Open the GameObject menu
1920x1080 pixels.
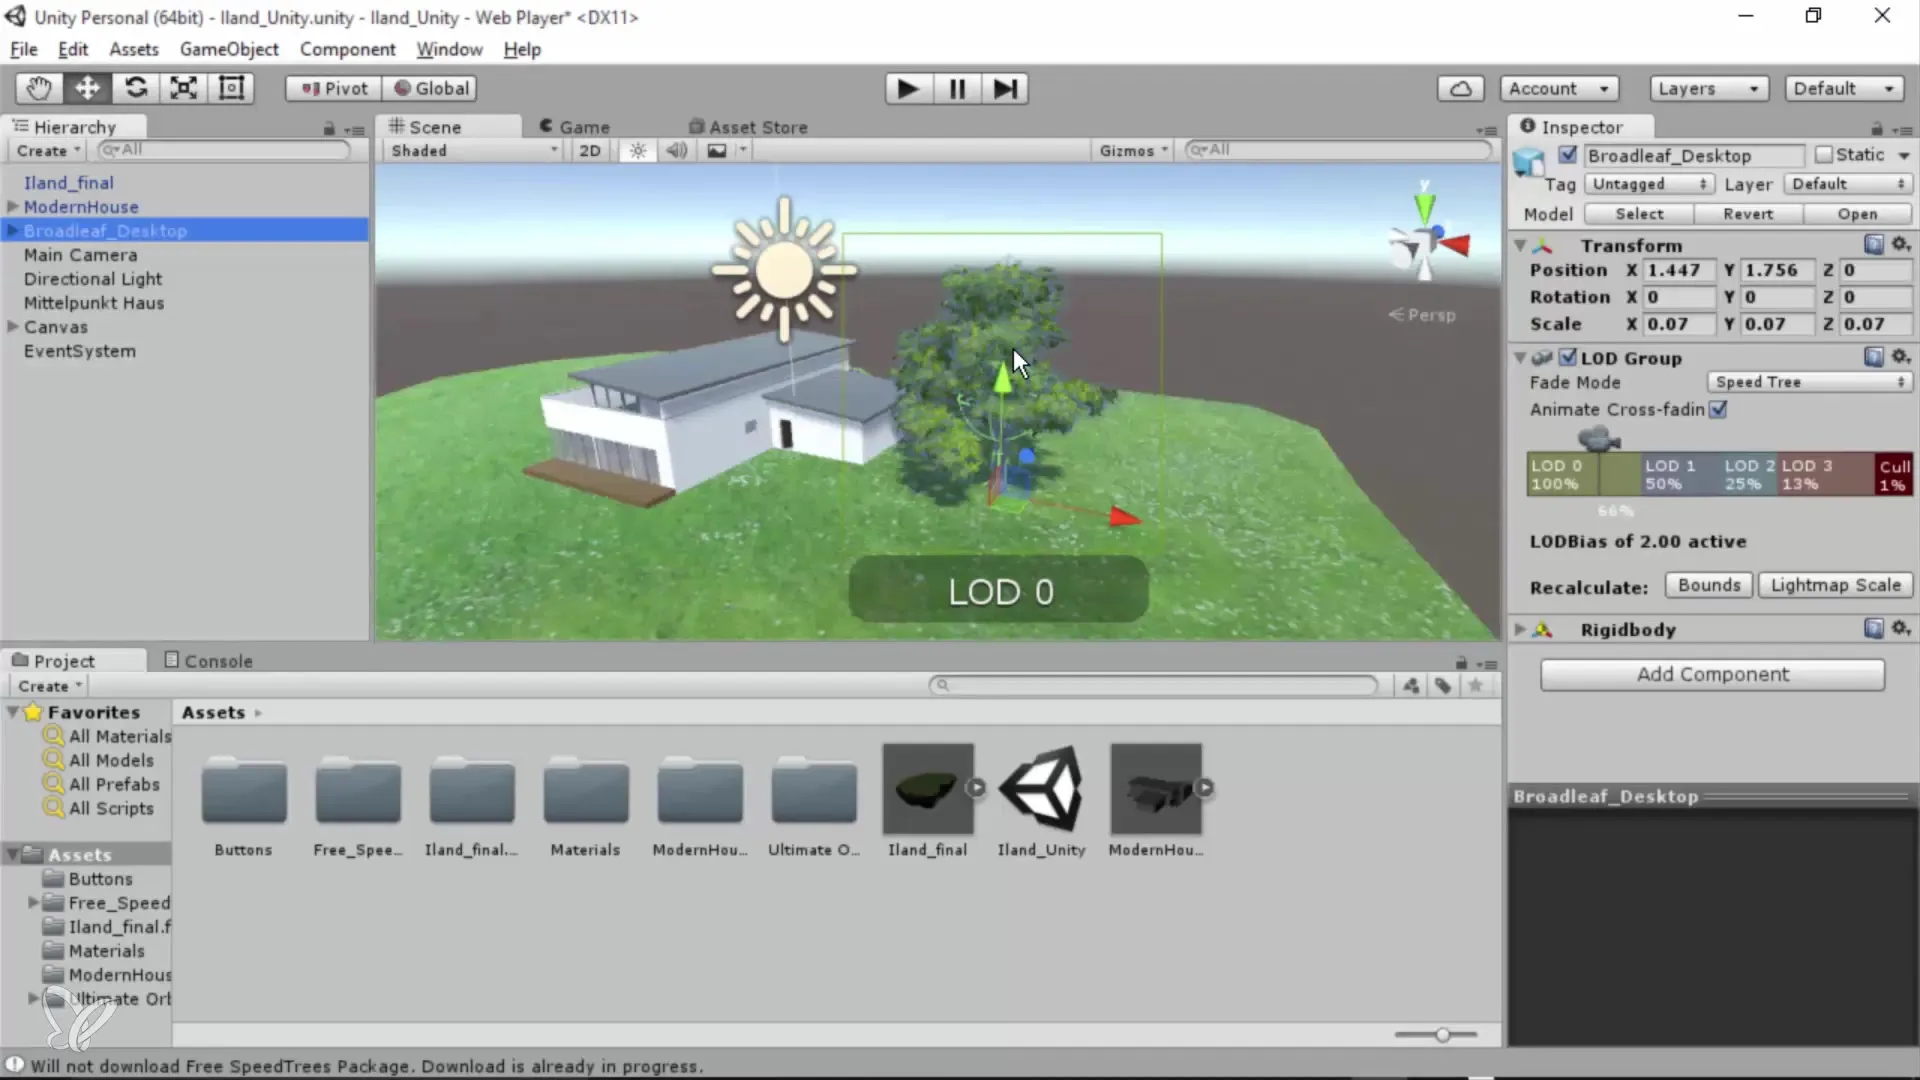[229, 49]
